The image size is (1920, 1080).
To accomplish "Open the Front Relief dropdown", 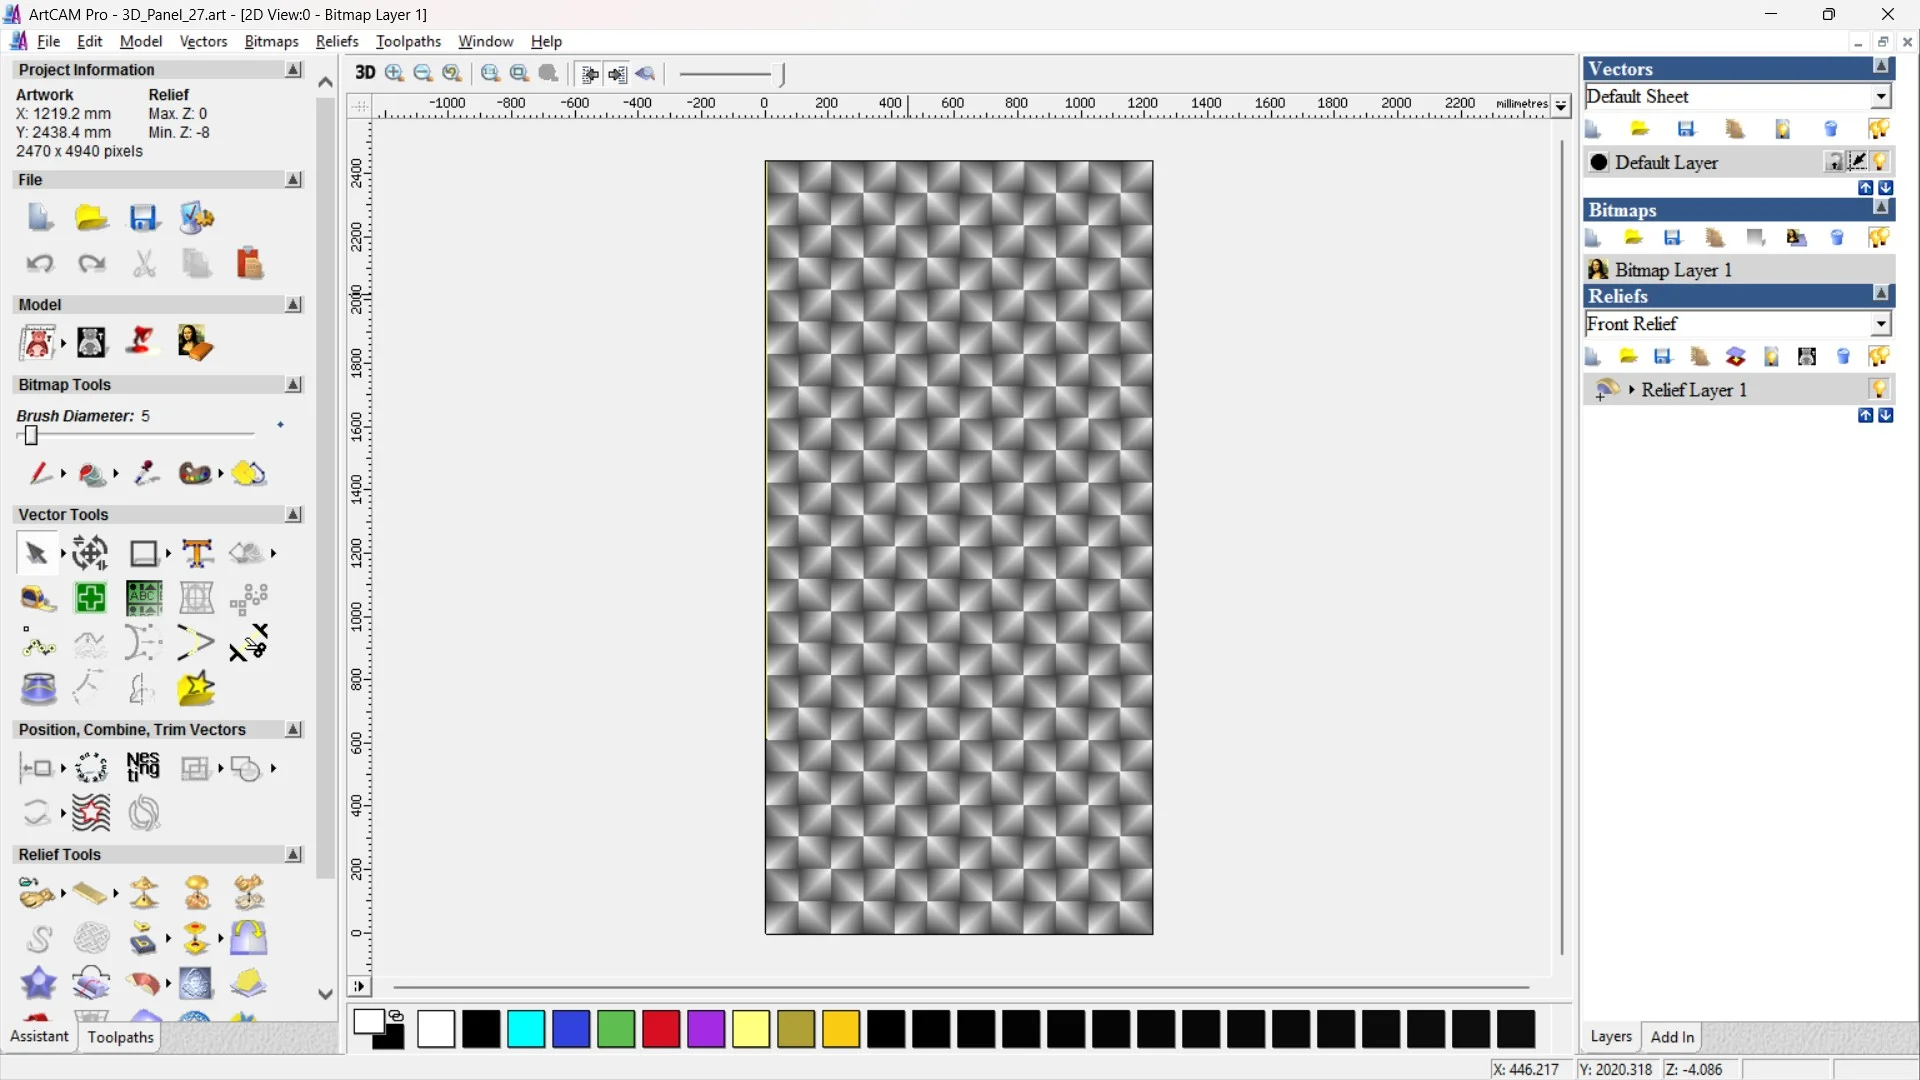I will [1881, 324].
